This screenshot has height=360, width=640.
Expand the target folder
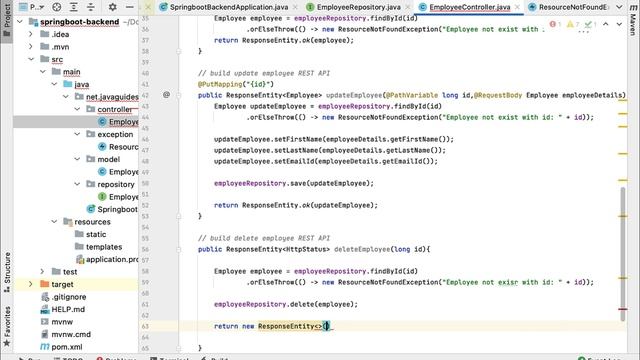(31, 284)
